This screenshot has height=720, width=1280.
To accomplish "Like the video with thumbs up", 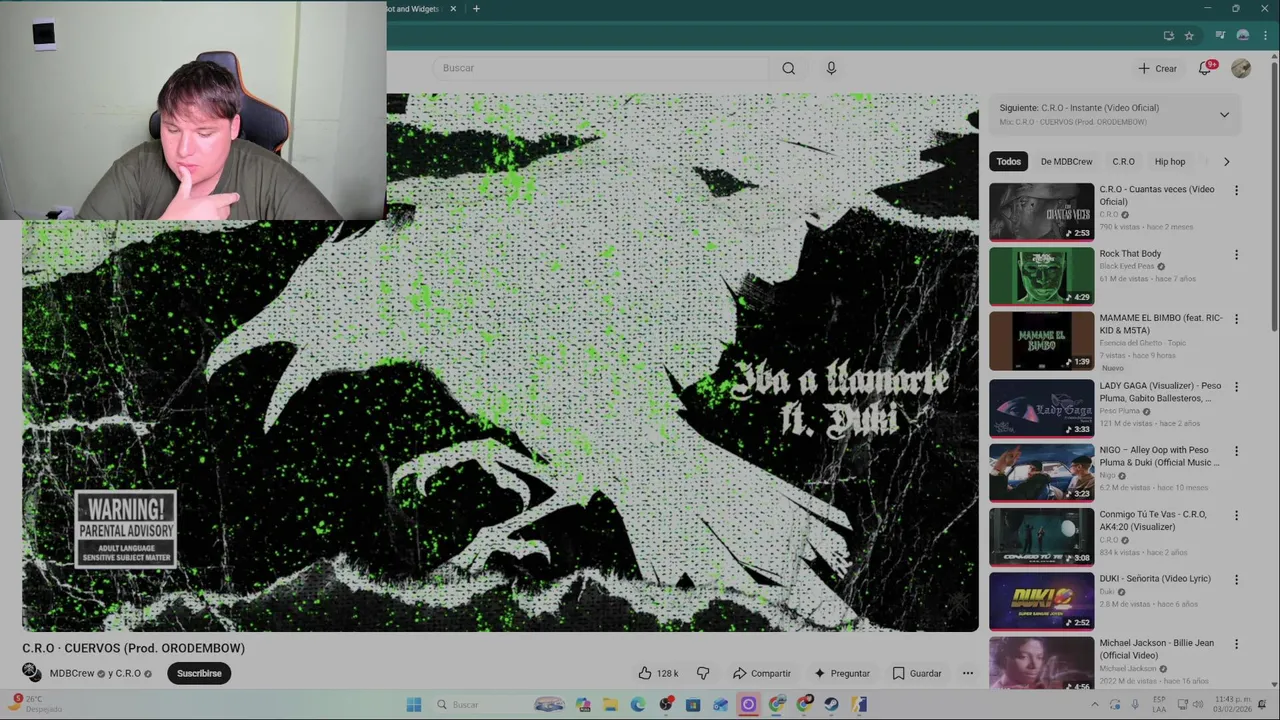I will pyautogui.click(x=658, y=673).
